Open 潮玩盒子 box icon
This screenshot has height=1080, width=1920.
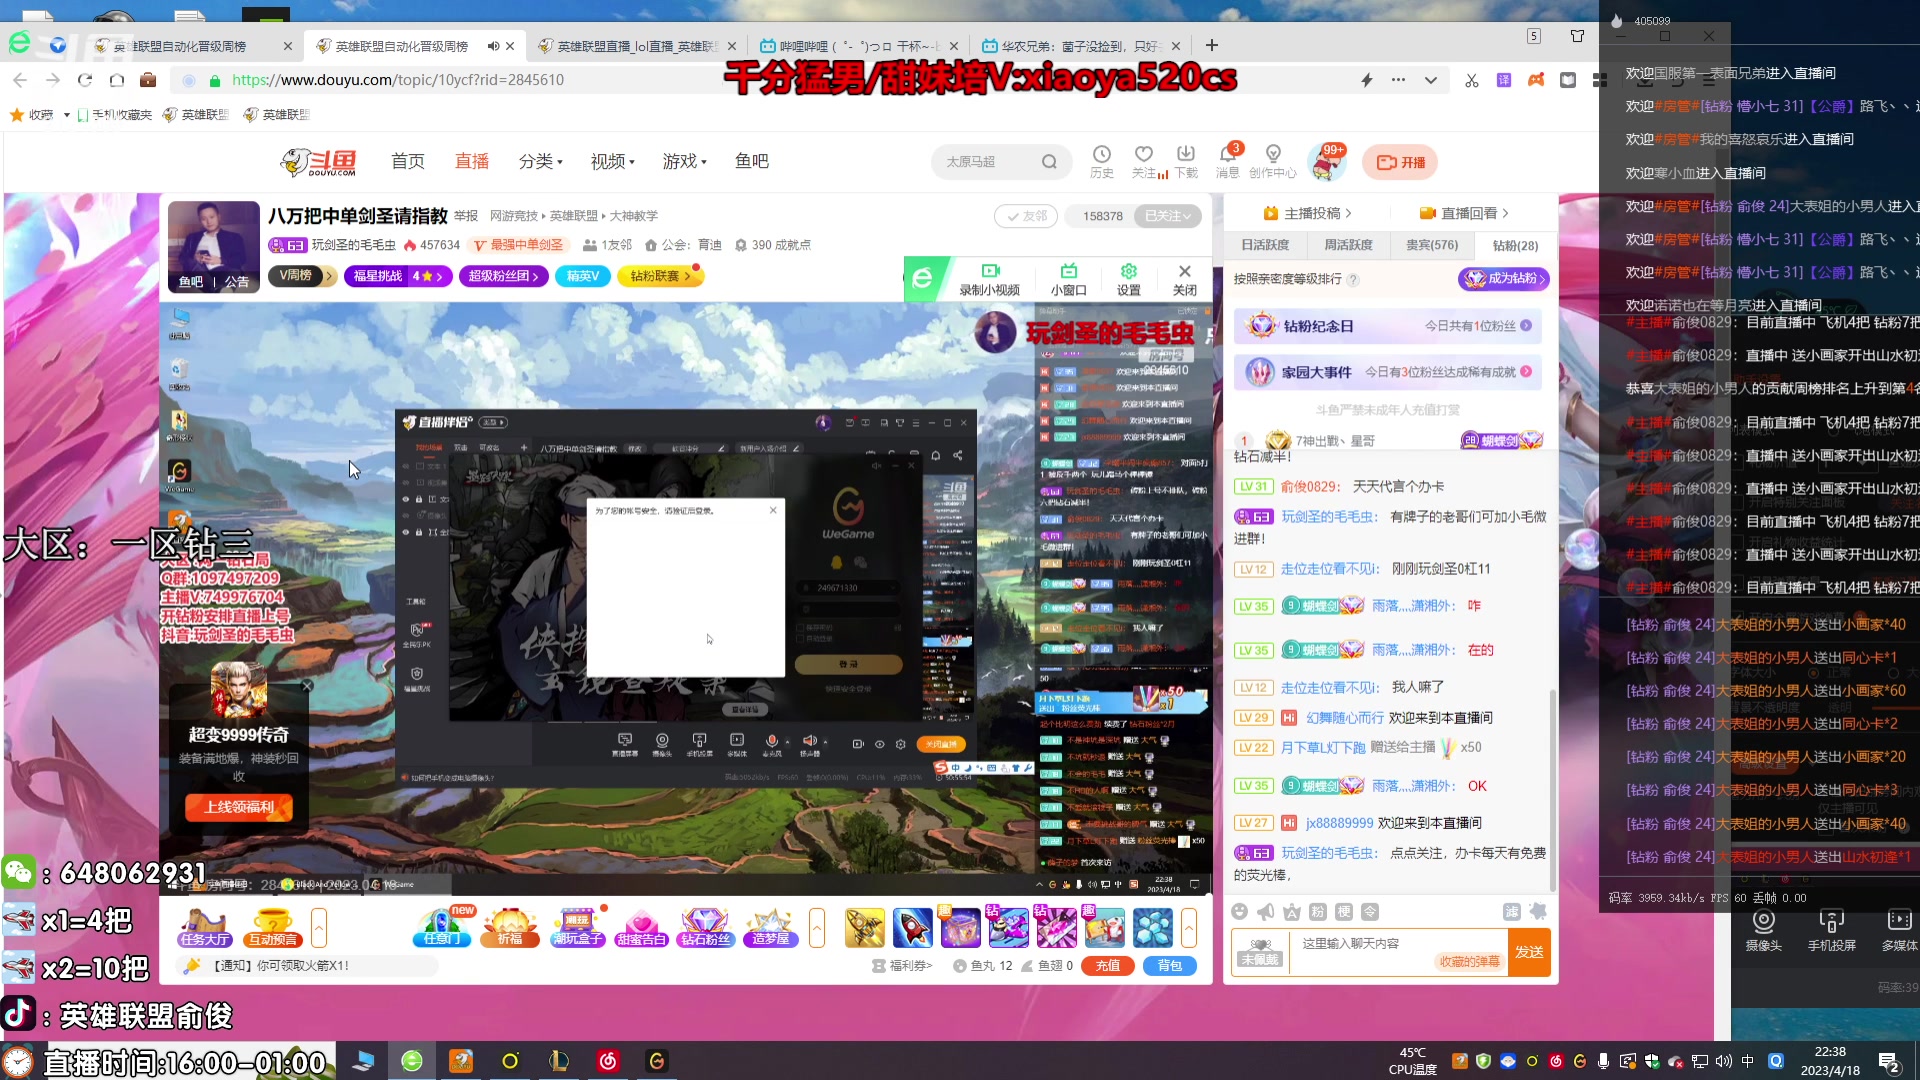tap(578, 927)
